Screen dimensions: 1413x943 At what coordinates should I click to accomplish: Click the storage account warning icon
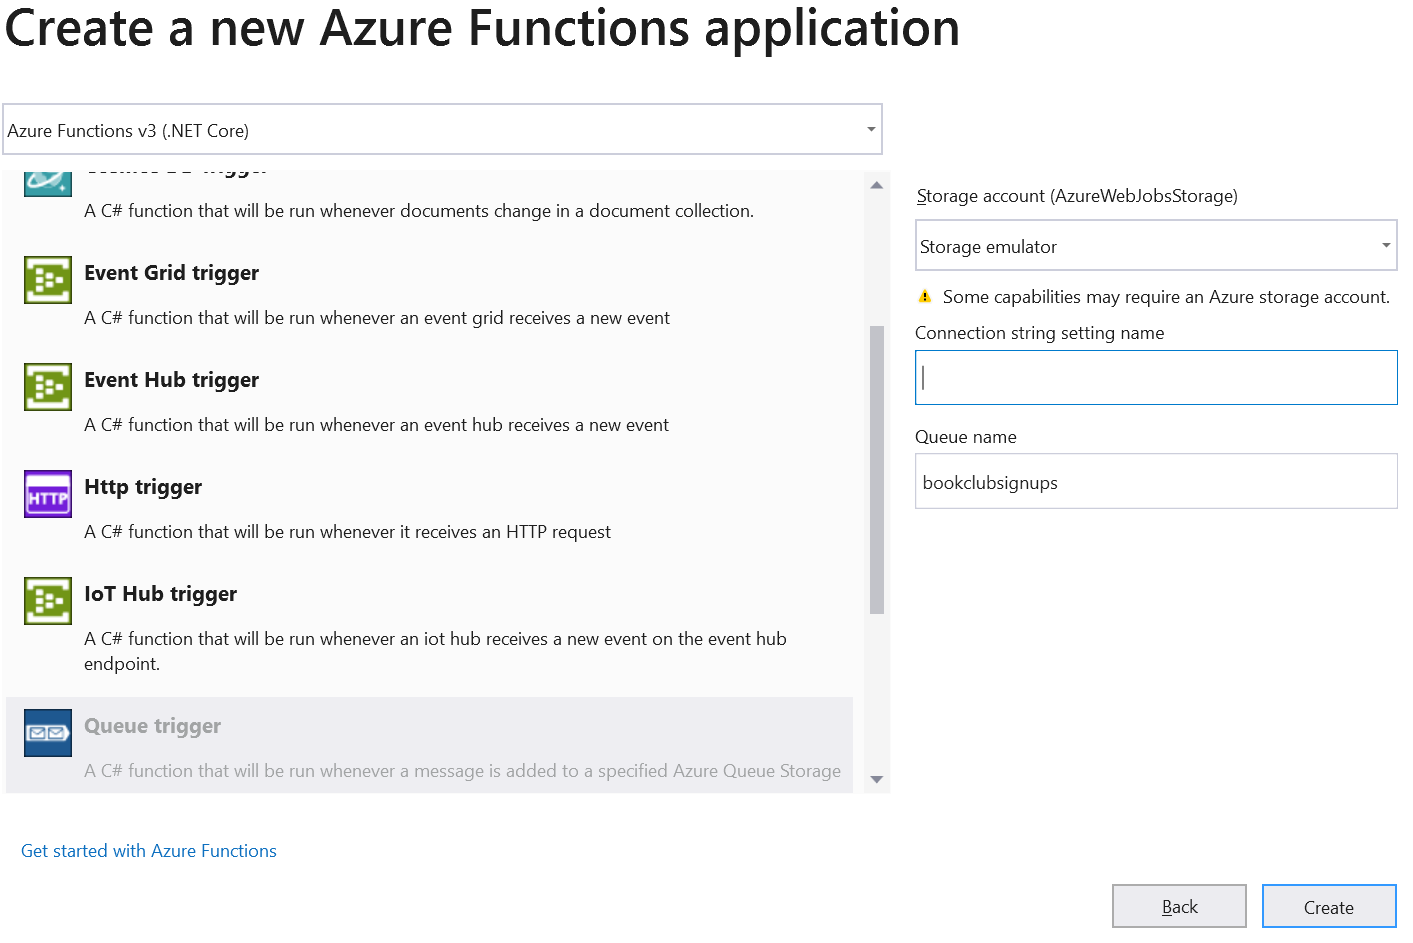tap(925, 296)
